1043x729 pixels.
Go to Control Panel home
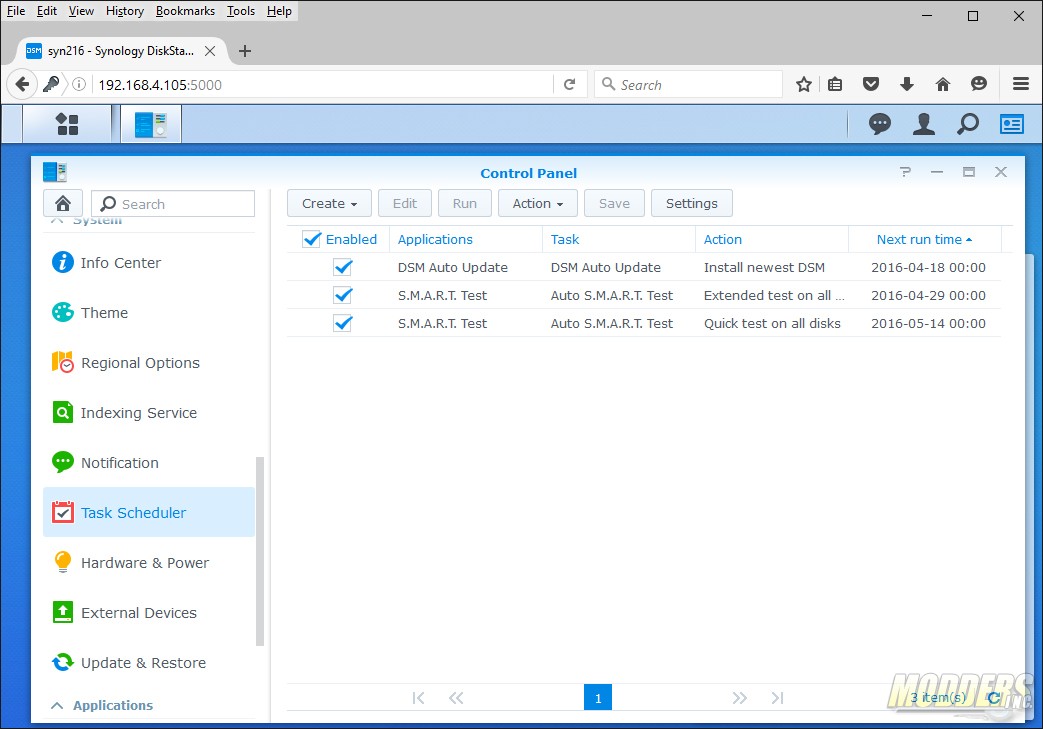click(x=63, y=203)
